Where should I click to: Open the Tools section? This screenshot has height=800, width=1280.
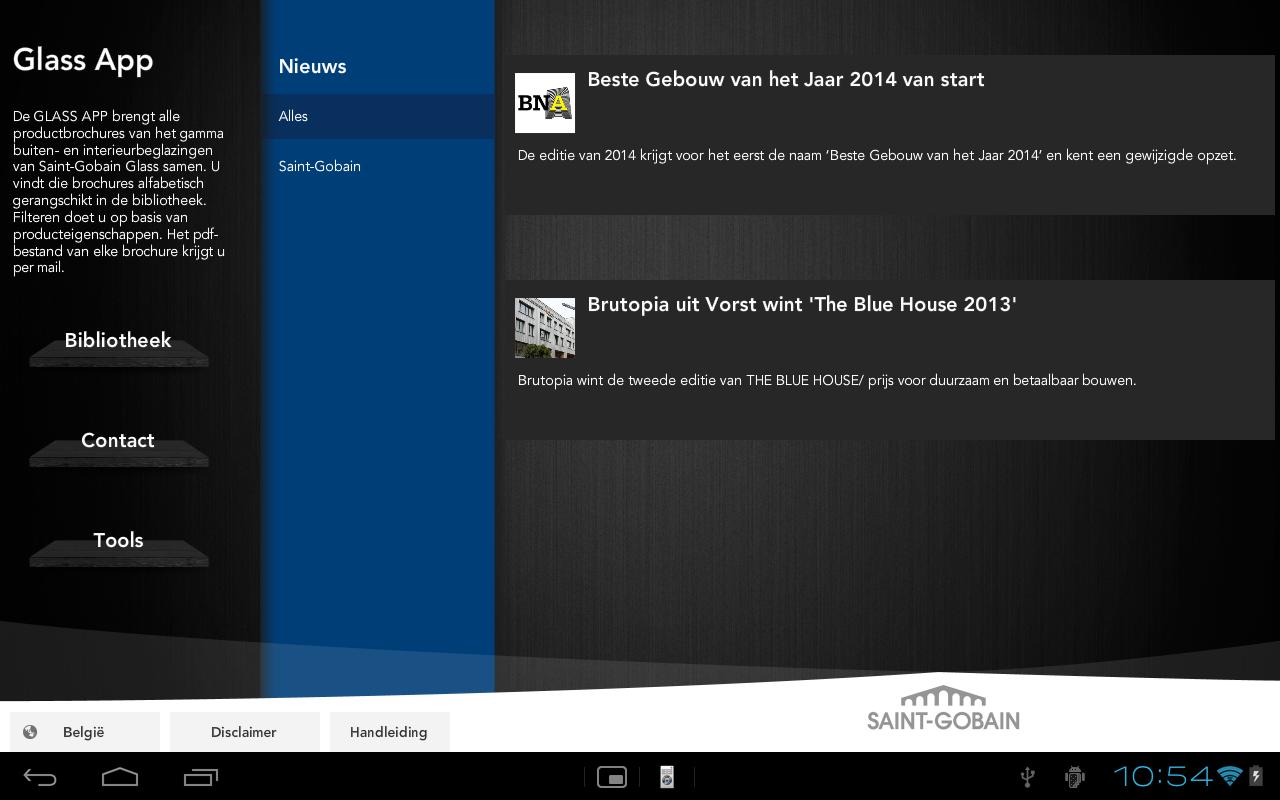(x=118, y=540)
